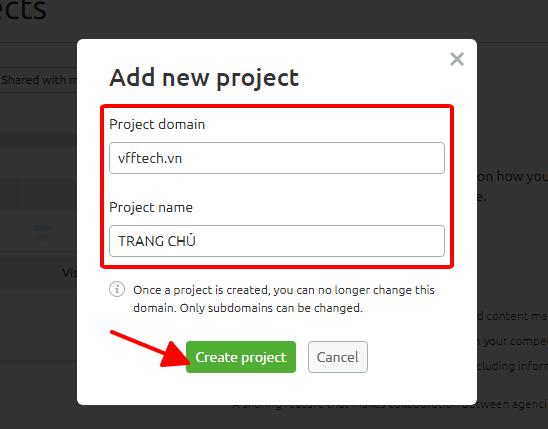The image size is (548, 429).
Task: Dismiss the dialog using the Cancel button
Action: tap(338, 357)
